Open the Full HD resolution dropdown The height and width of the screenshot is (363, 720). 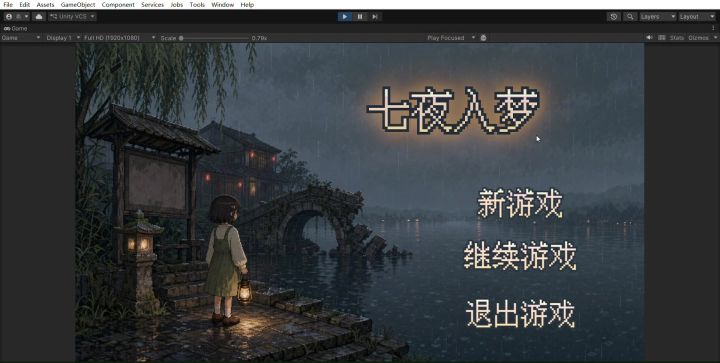pos(119,38)
